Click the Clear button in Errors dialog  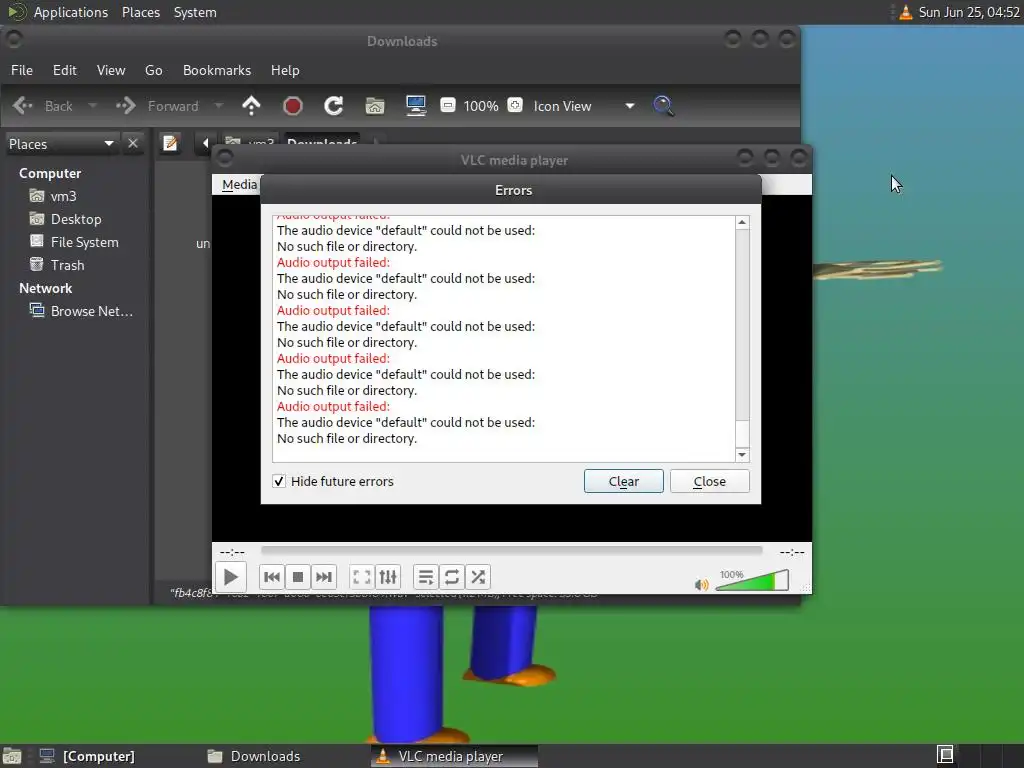[624, 481]
